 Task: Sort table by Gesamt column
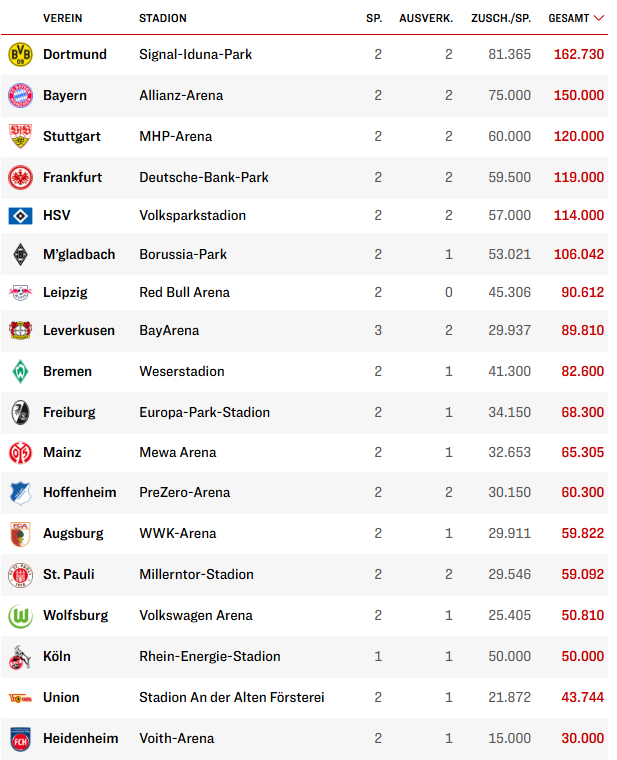point(568,18)
